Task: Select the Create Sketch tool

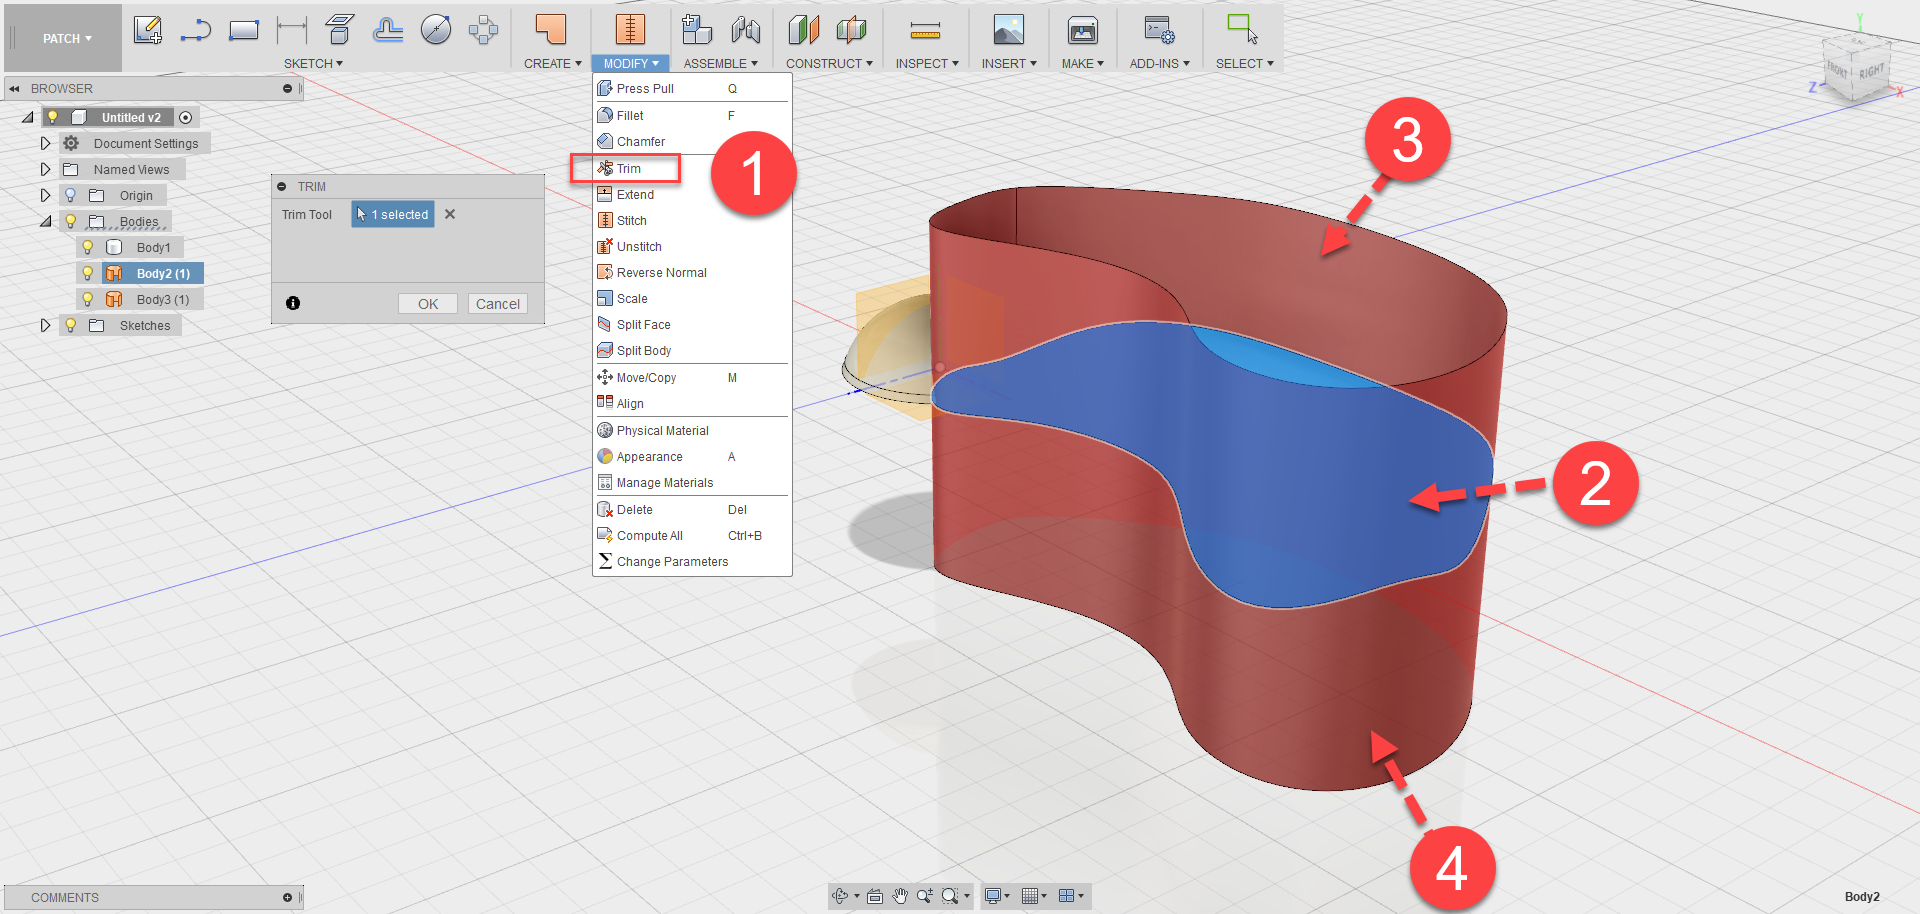Action: (x=148, y=29)
